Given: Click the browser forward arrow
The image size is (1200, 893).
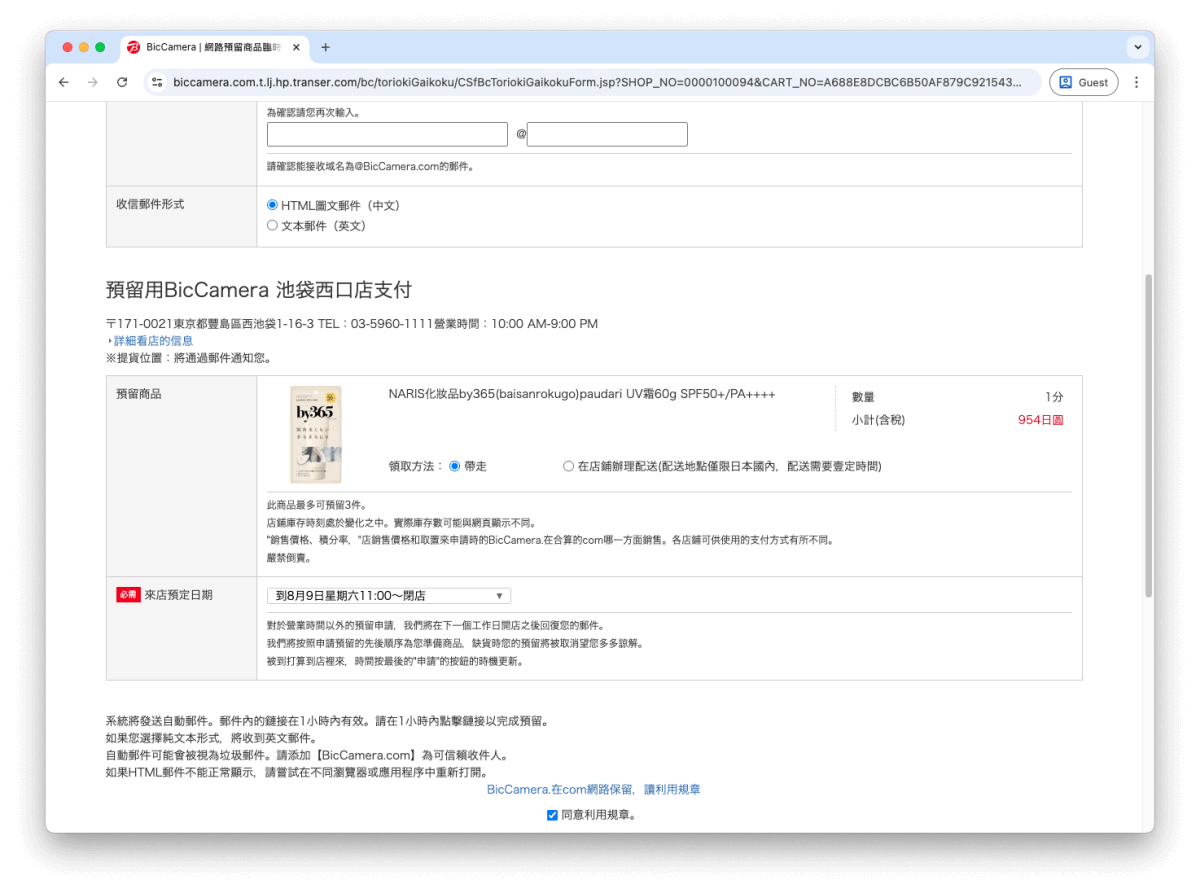Looking at the screenshot, I should 93,82.
